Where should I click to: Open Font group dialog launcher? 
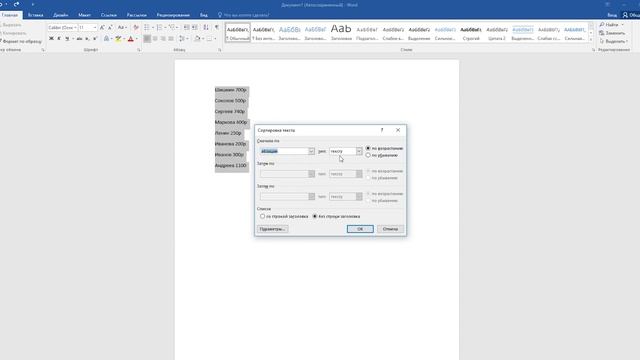(x=139, y=50)
